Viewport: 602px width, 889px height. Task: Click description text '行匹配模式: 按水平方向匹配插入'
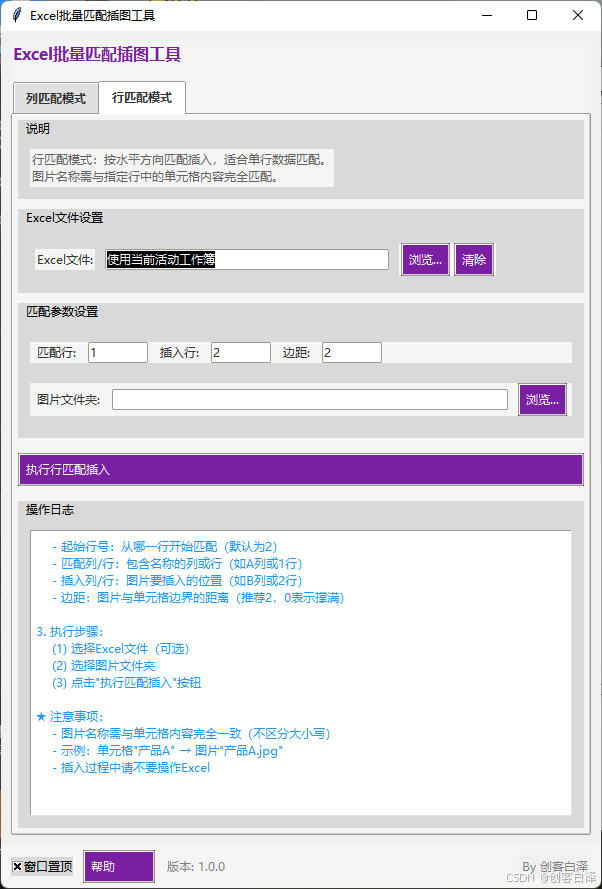click(x=180, y=160)
